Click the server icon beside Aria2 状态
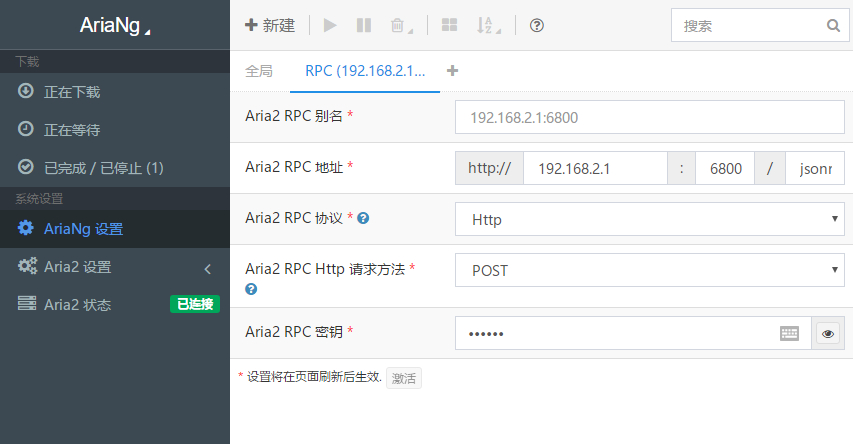The height and width of the screenshot is (444, 853). [27, 303]
